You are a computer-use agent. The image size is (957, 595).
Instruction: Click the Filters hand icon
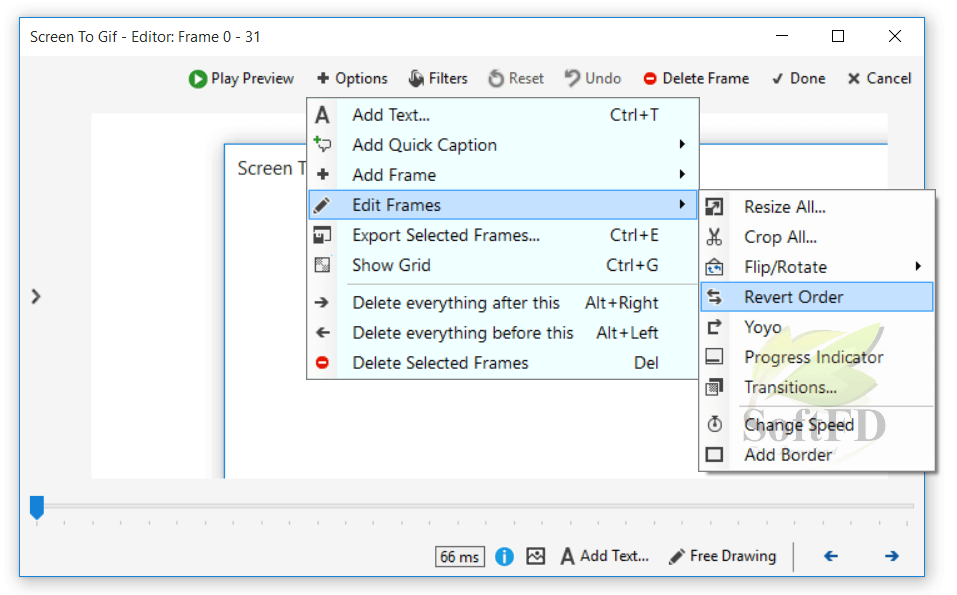click(x=416, y=79)
